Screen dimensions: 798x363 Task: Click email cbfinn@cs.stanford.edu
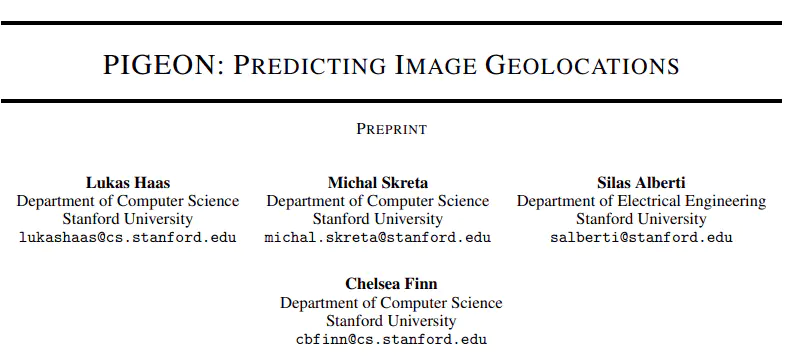coord(391,339)
